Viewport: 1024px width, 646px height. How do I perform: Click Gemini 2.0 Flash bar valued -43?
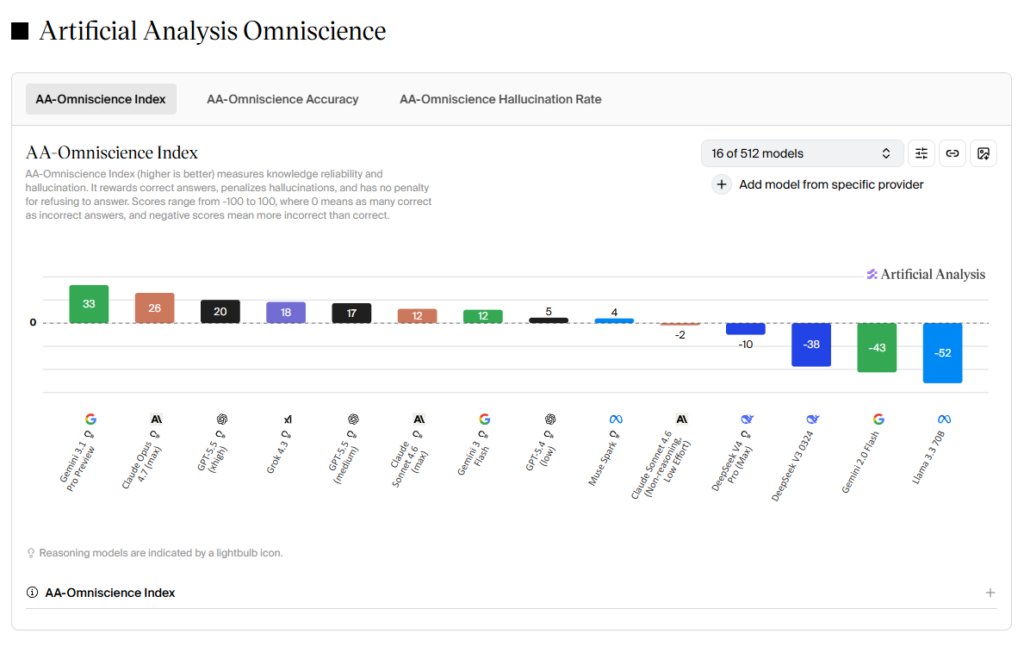pos(877,347)
